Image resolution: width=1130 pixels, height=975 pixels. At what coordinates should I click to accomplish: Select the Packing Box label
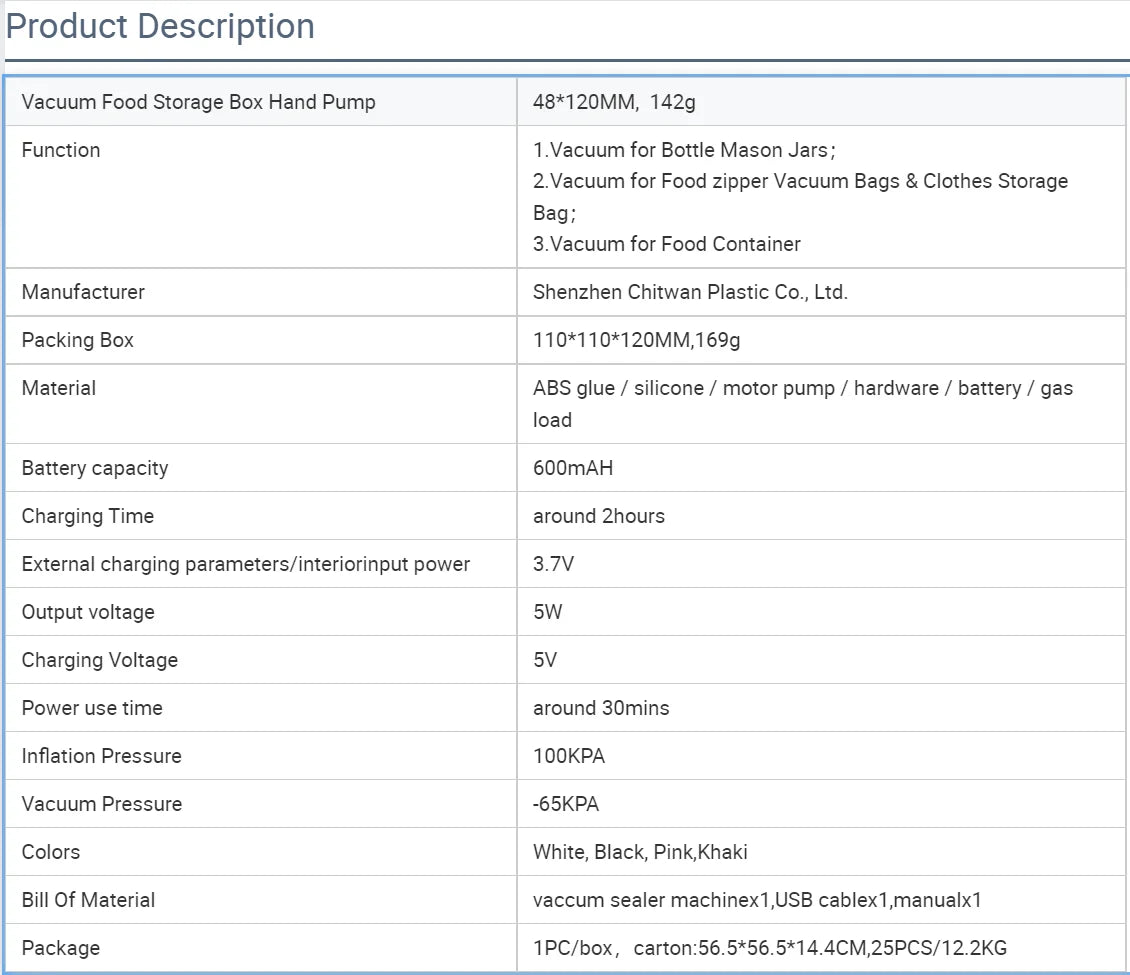(x=77, y=340)
